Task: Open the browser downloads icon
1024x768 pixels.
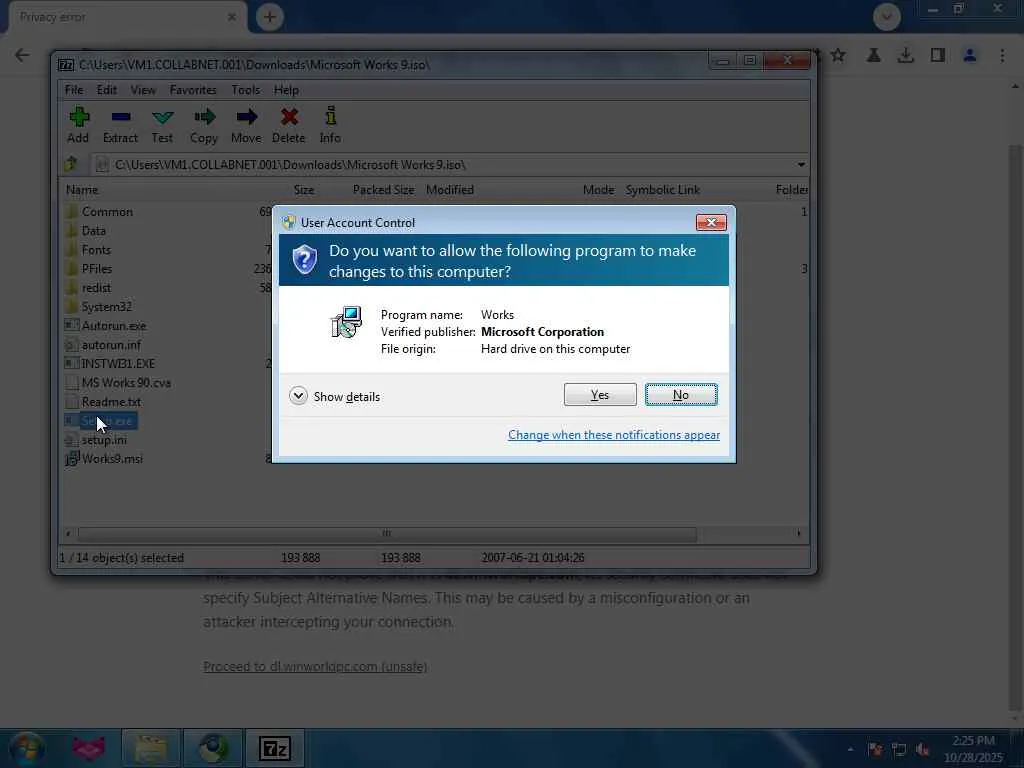Action: [905, 56]
